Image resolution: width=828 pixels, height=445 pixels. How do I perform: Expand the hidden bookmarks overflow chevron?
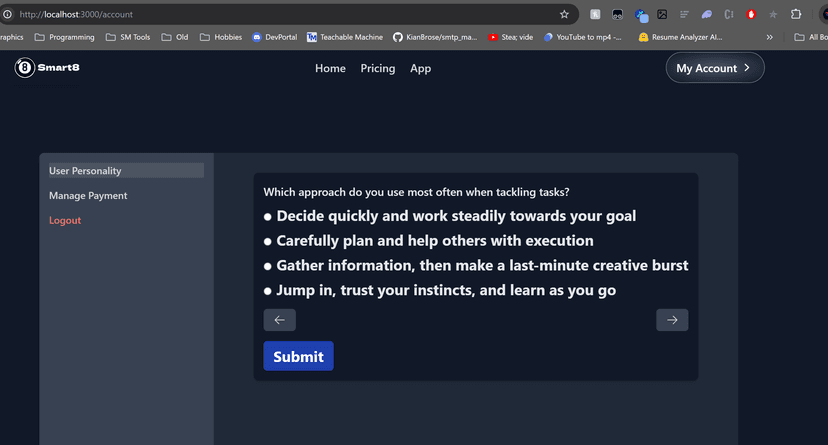tap(769, 37)
